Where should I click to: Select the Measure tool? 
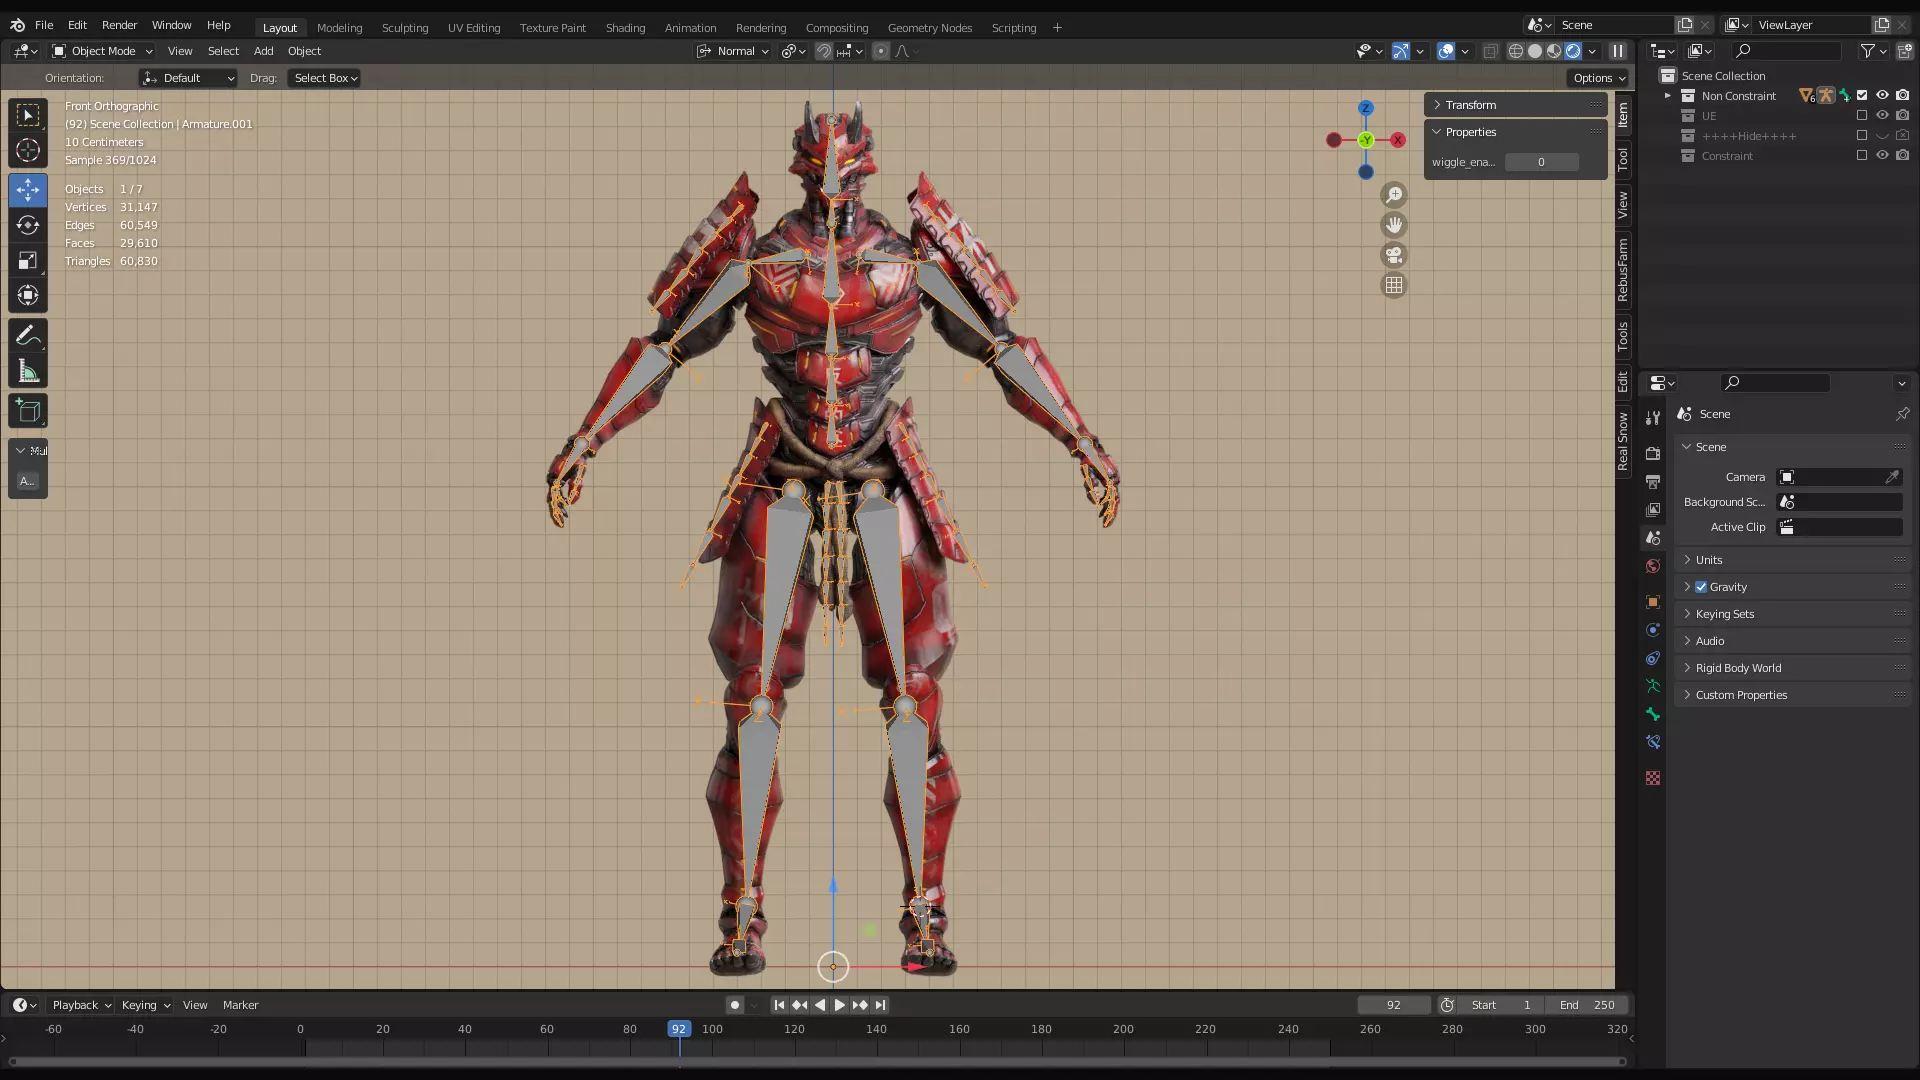(28, 372)
